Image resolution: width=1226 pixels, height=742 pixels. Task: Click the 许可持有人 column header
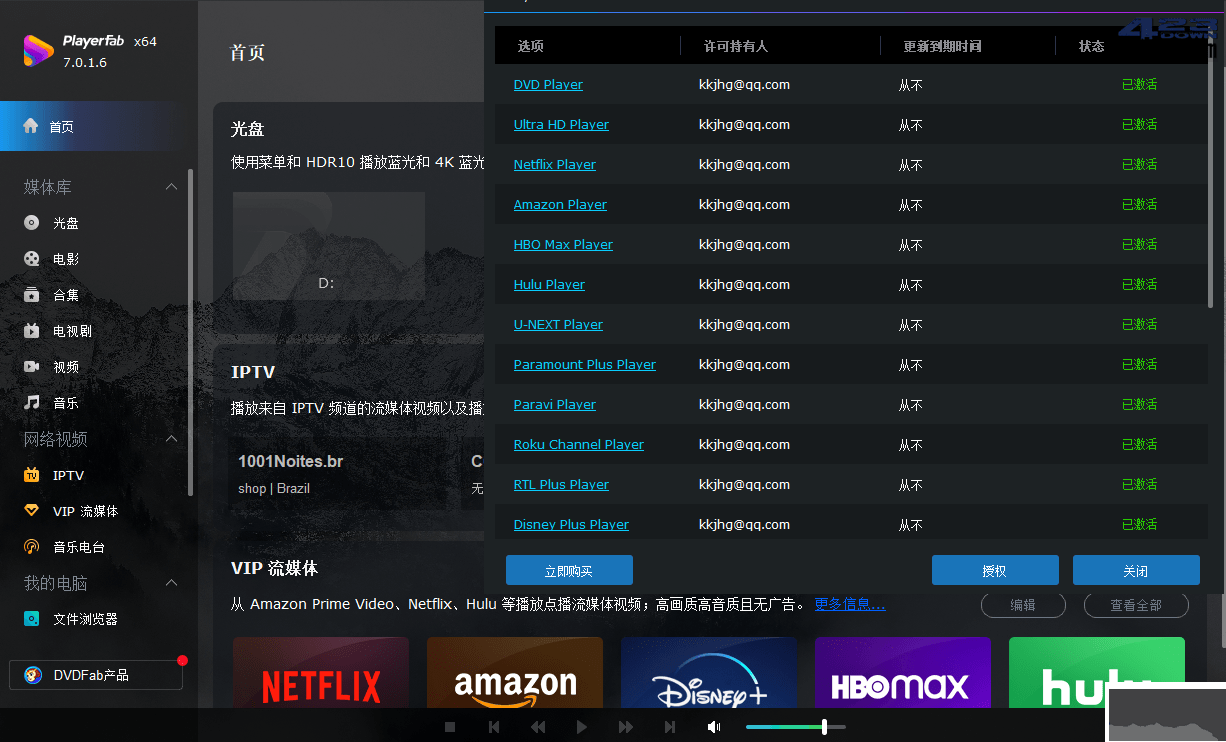(x=736, y=46)
